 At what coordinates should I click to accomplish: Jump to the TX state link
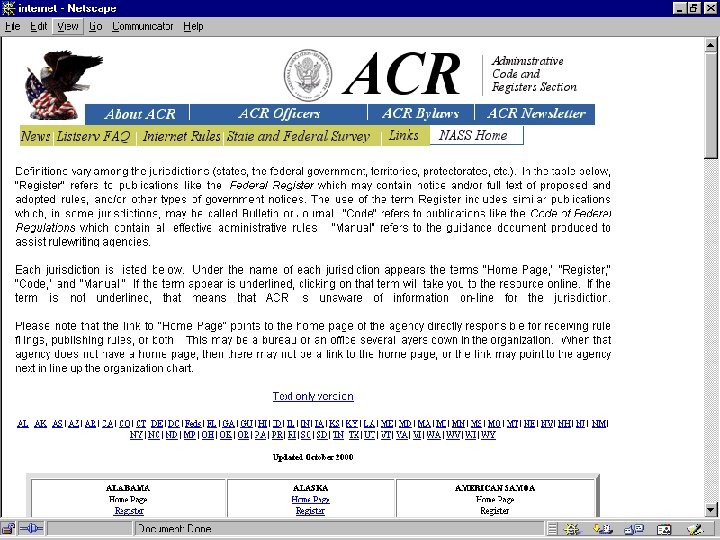pos(354,434)
